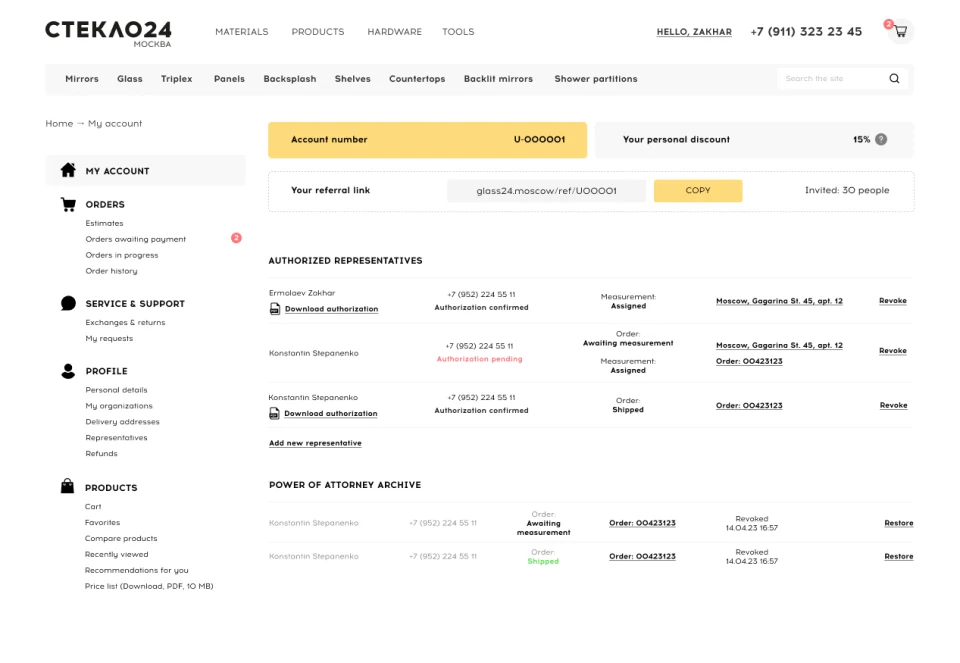
Task: Open the Products top menu
Action: tap(318, 32)
